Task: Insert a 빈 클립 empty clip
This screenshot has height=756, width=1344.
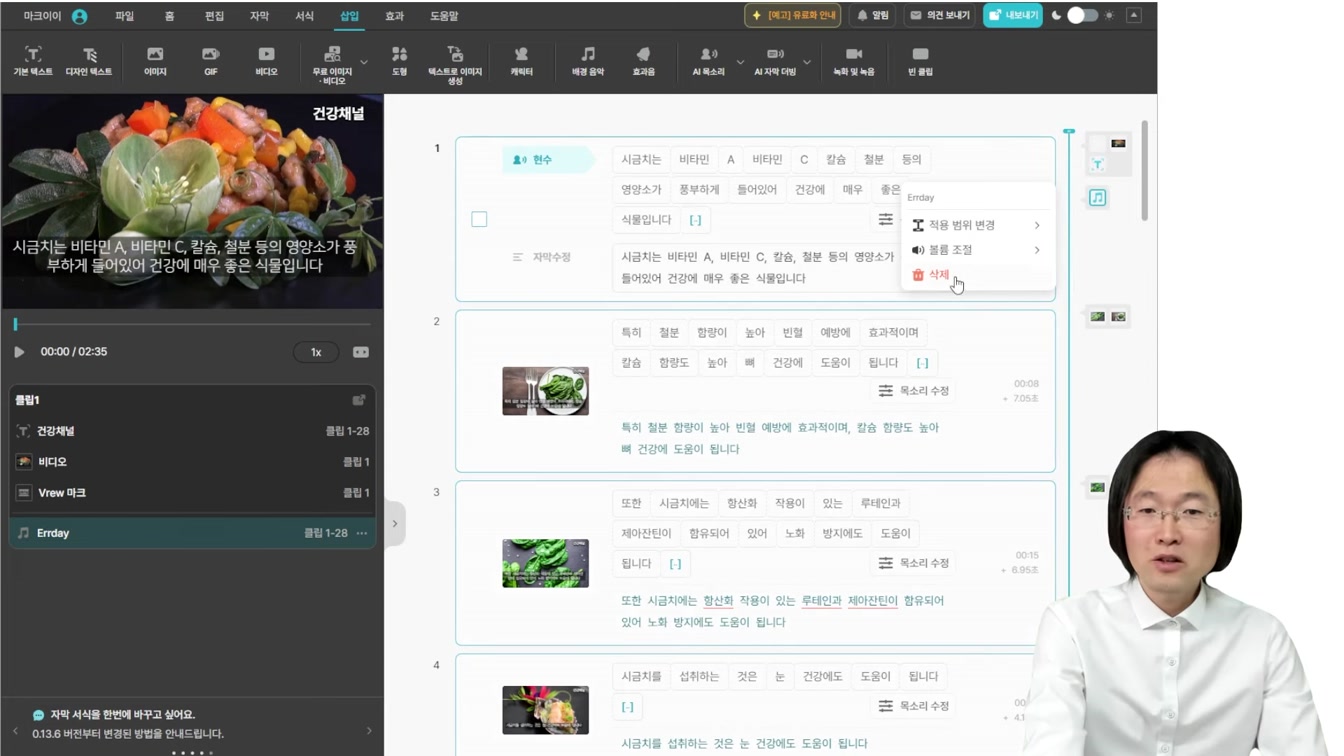Action: (x=920, y=60)
